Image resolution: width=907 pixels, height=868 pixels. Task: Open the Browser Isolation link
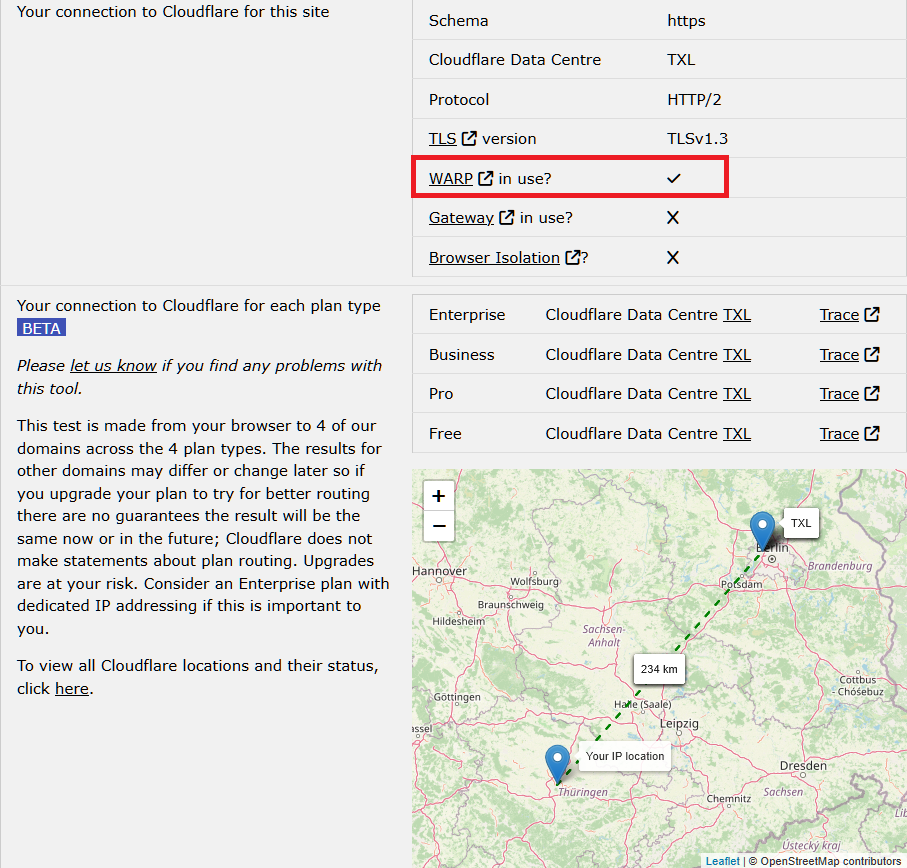pos(494,258)
